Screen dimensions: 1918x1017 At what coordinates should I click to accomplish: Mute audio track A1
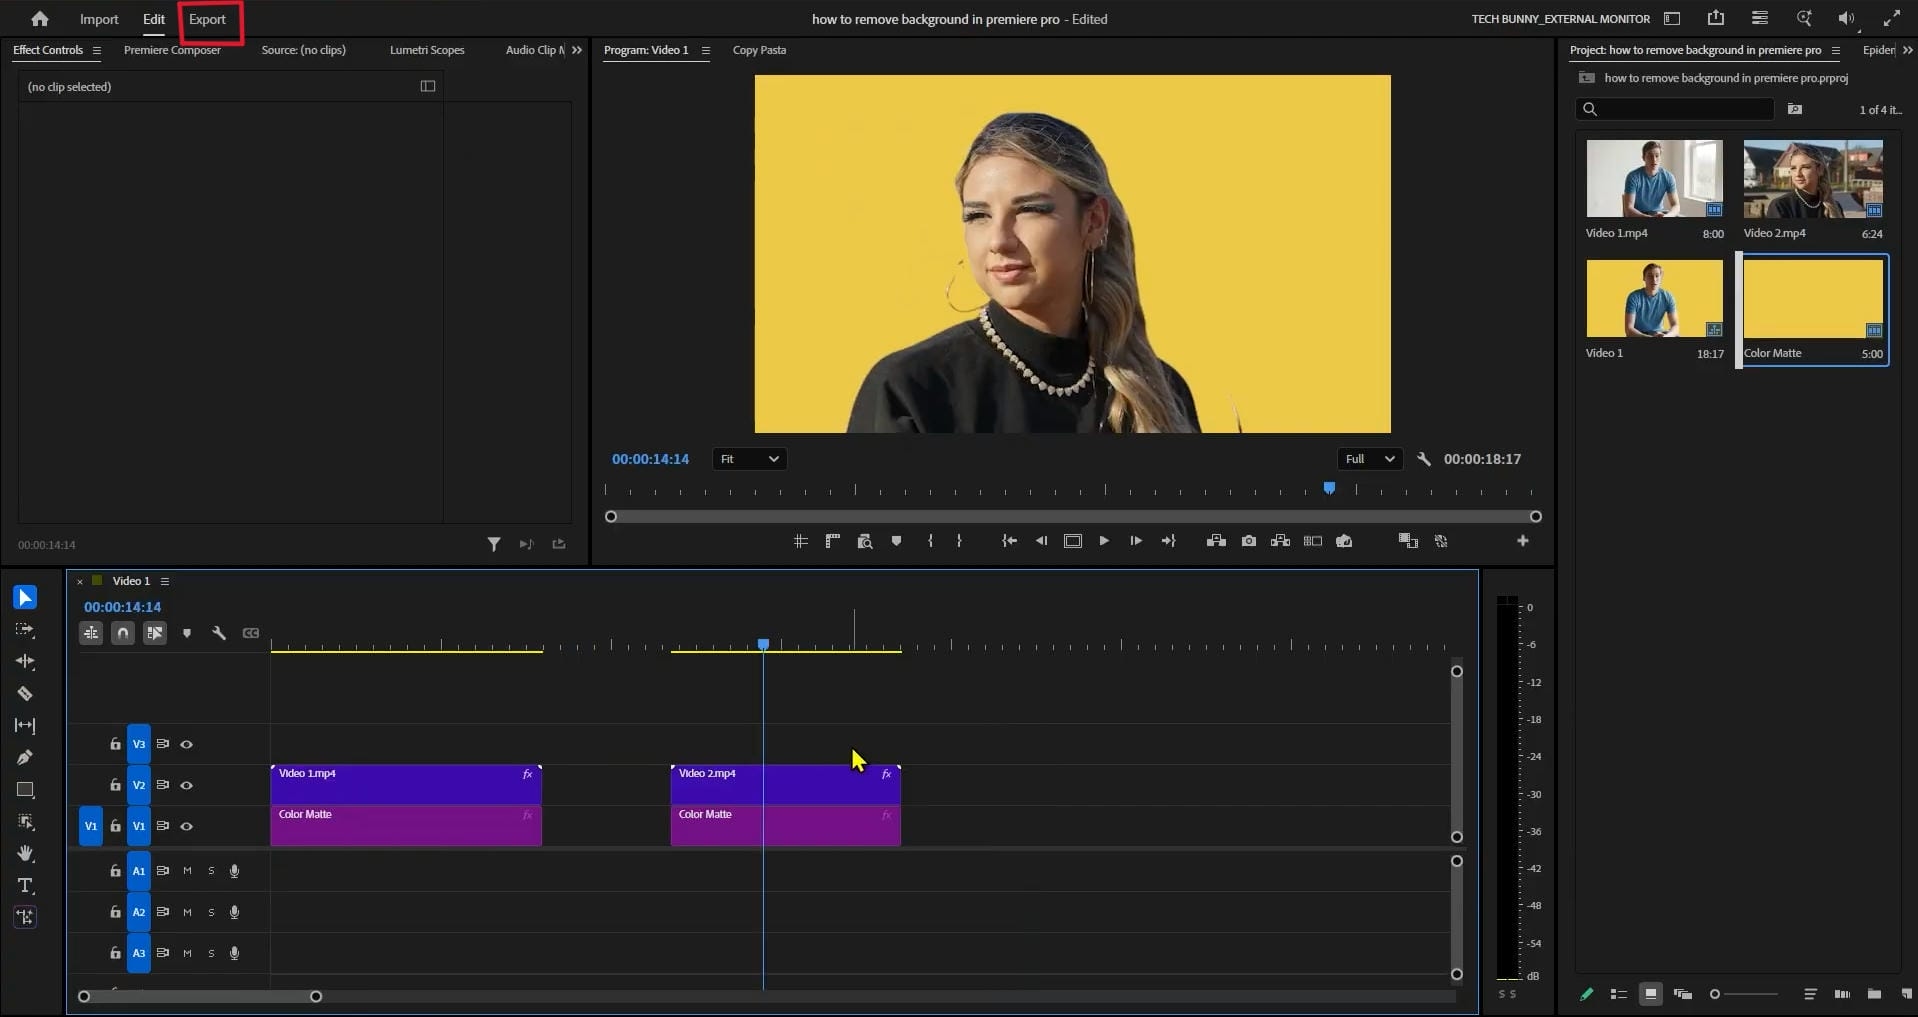187,871
